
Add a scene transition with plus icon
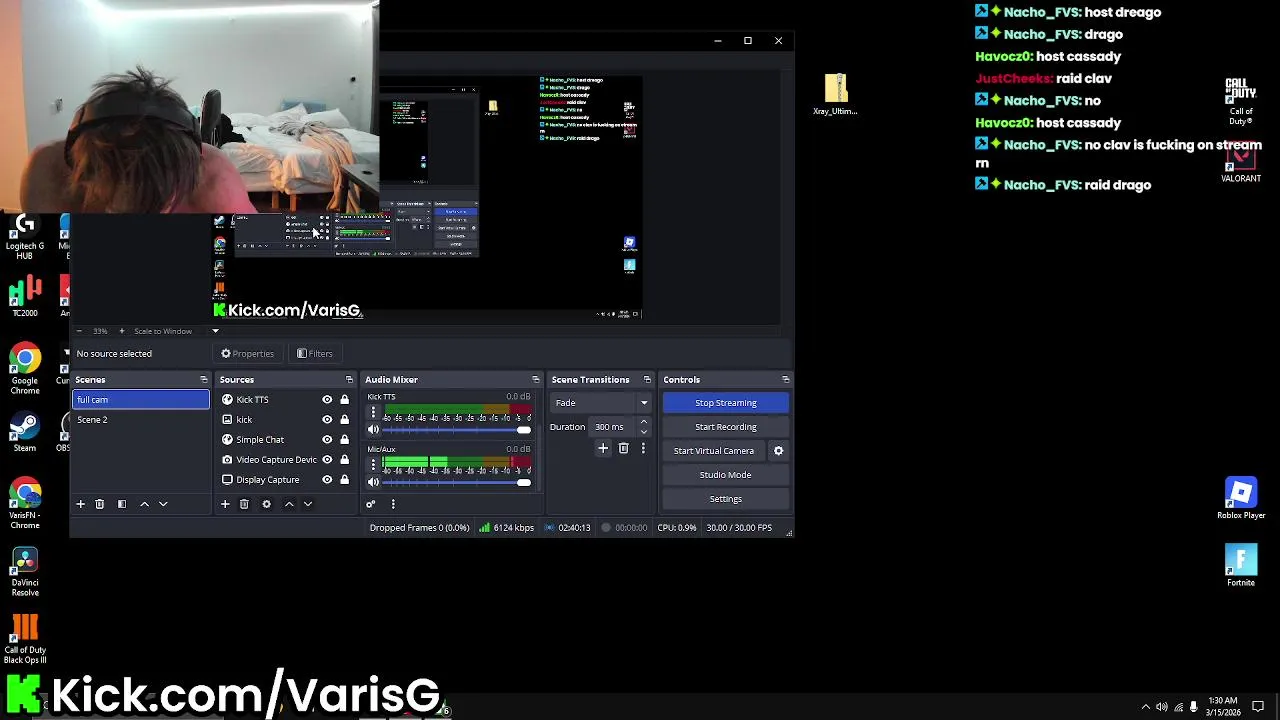[603, 449]
